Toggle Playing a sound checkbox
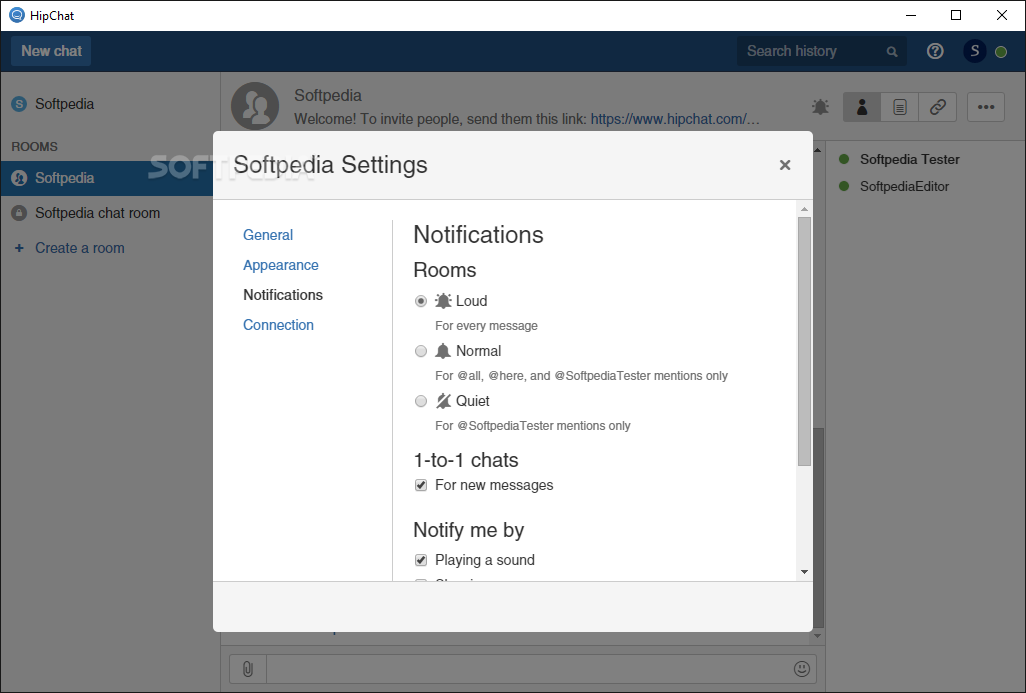 [x=421, y=560]
